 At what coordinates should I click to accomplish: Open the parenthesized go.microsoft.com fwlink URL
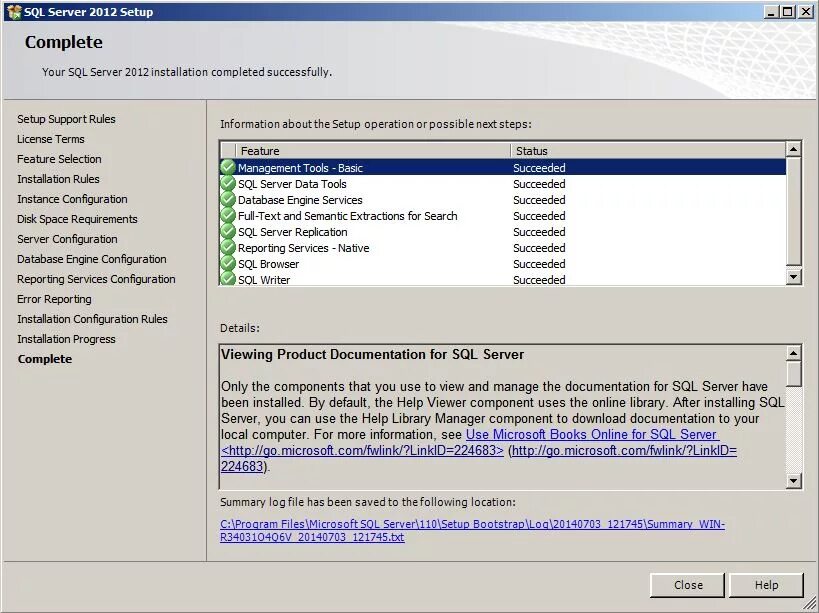tap(624, 450)
